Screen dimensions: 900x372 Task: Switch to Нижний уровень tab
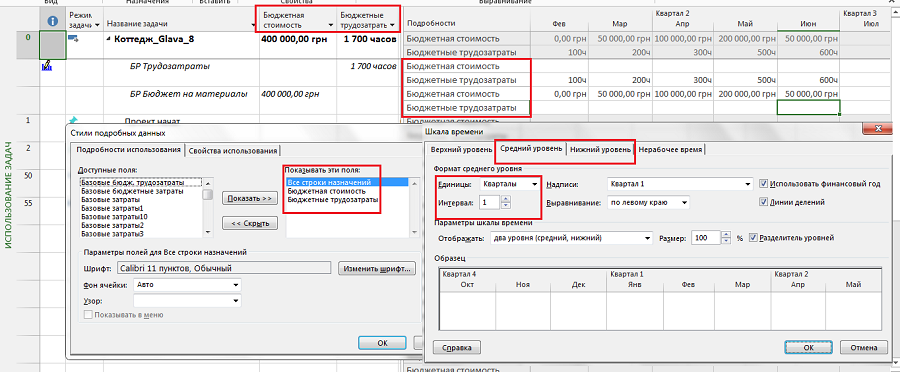(600, 149)
